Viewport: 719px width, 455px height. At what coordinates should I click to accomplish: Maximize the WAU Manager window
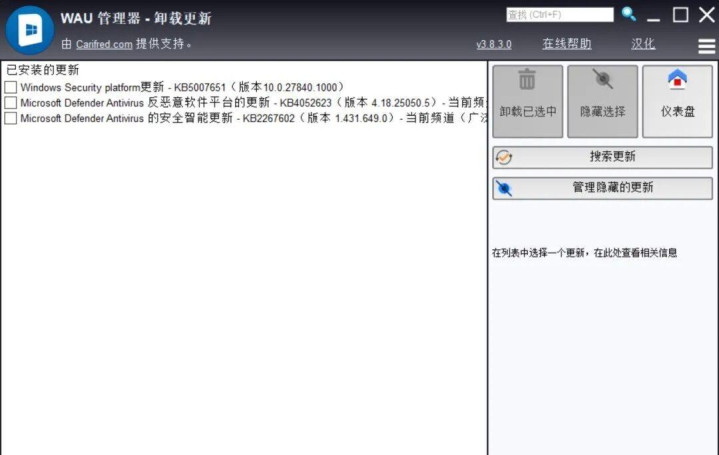pyautogui.click(x=680, y=15)
